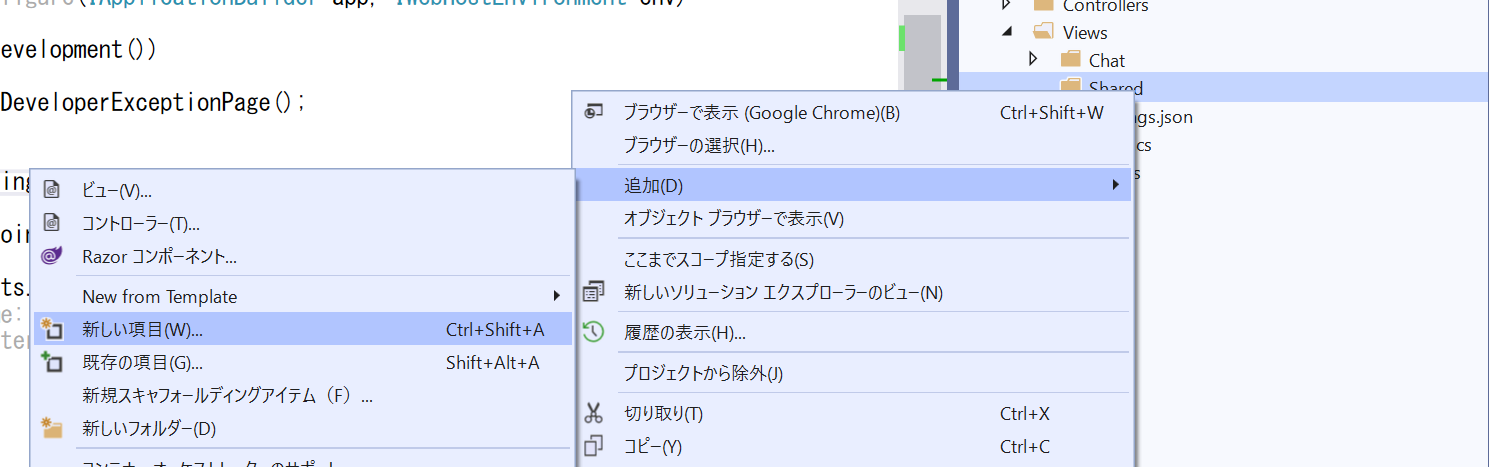Click the Controllers folder icon
1489x467 pixels.
[x=1043, y=6]
